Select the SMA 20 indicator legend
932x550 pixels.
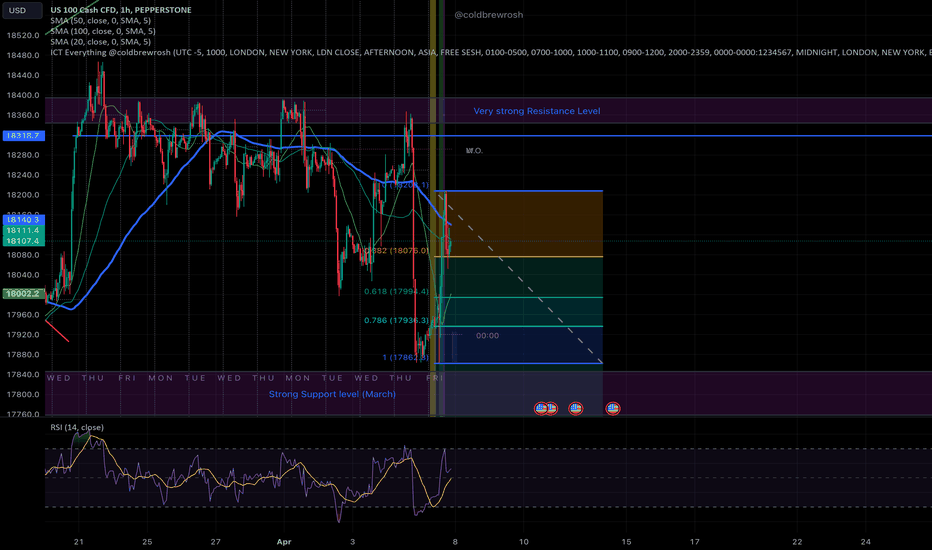[x=100, y=42]
